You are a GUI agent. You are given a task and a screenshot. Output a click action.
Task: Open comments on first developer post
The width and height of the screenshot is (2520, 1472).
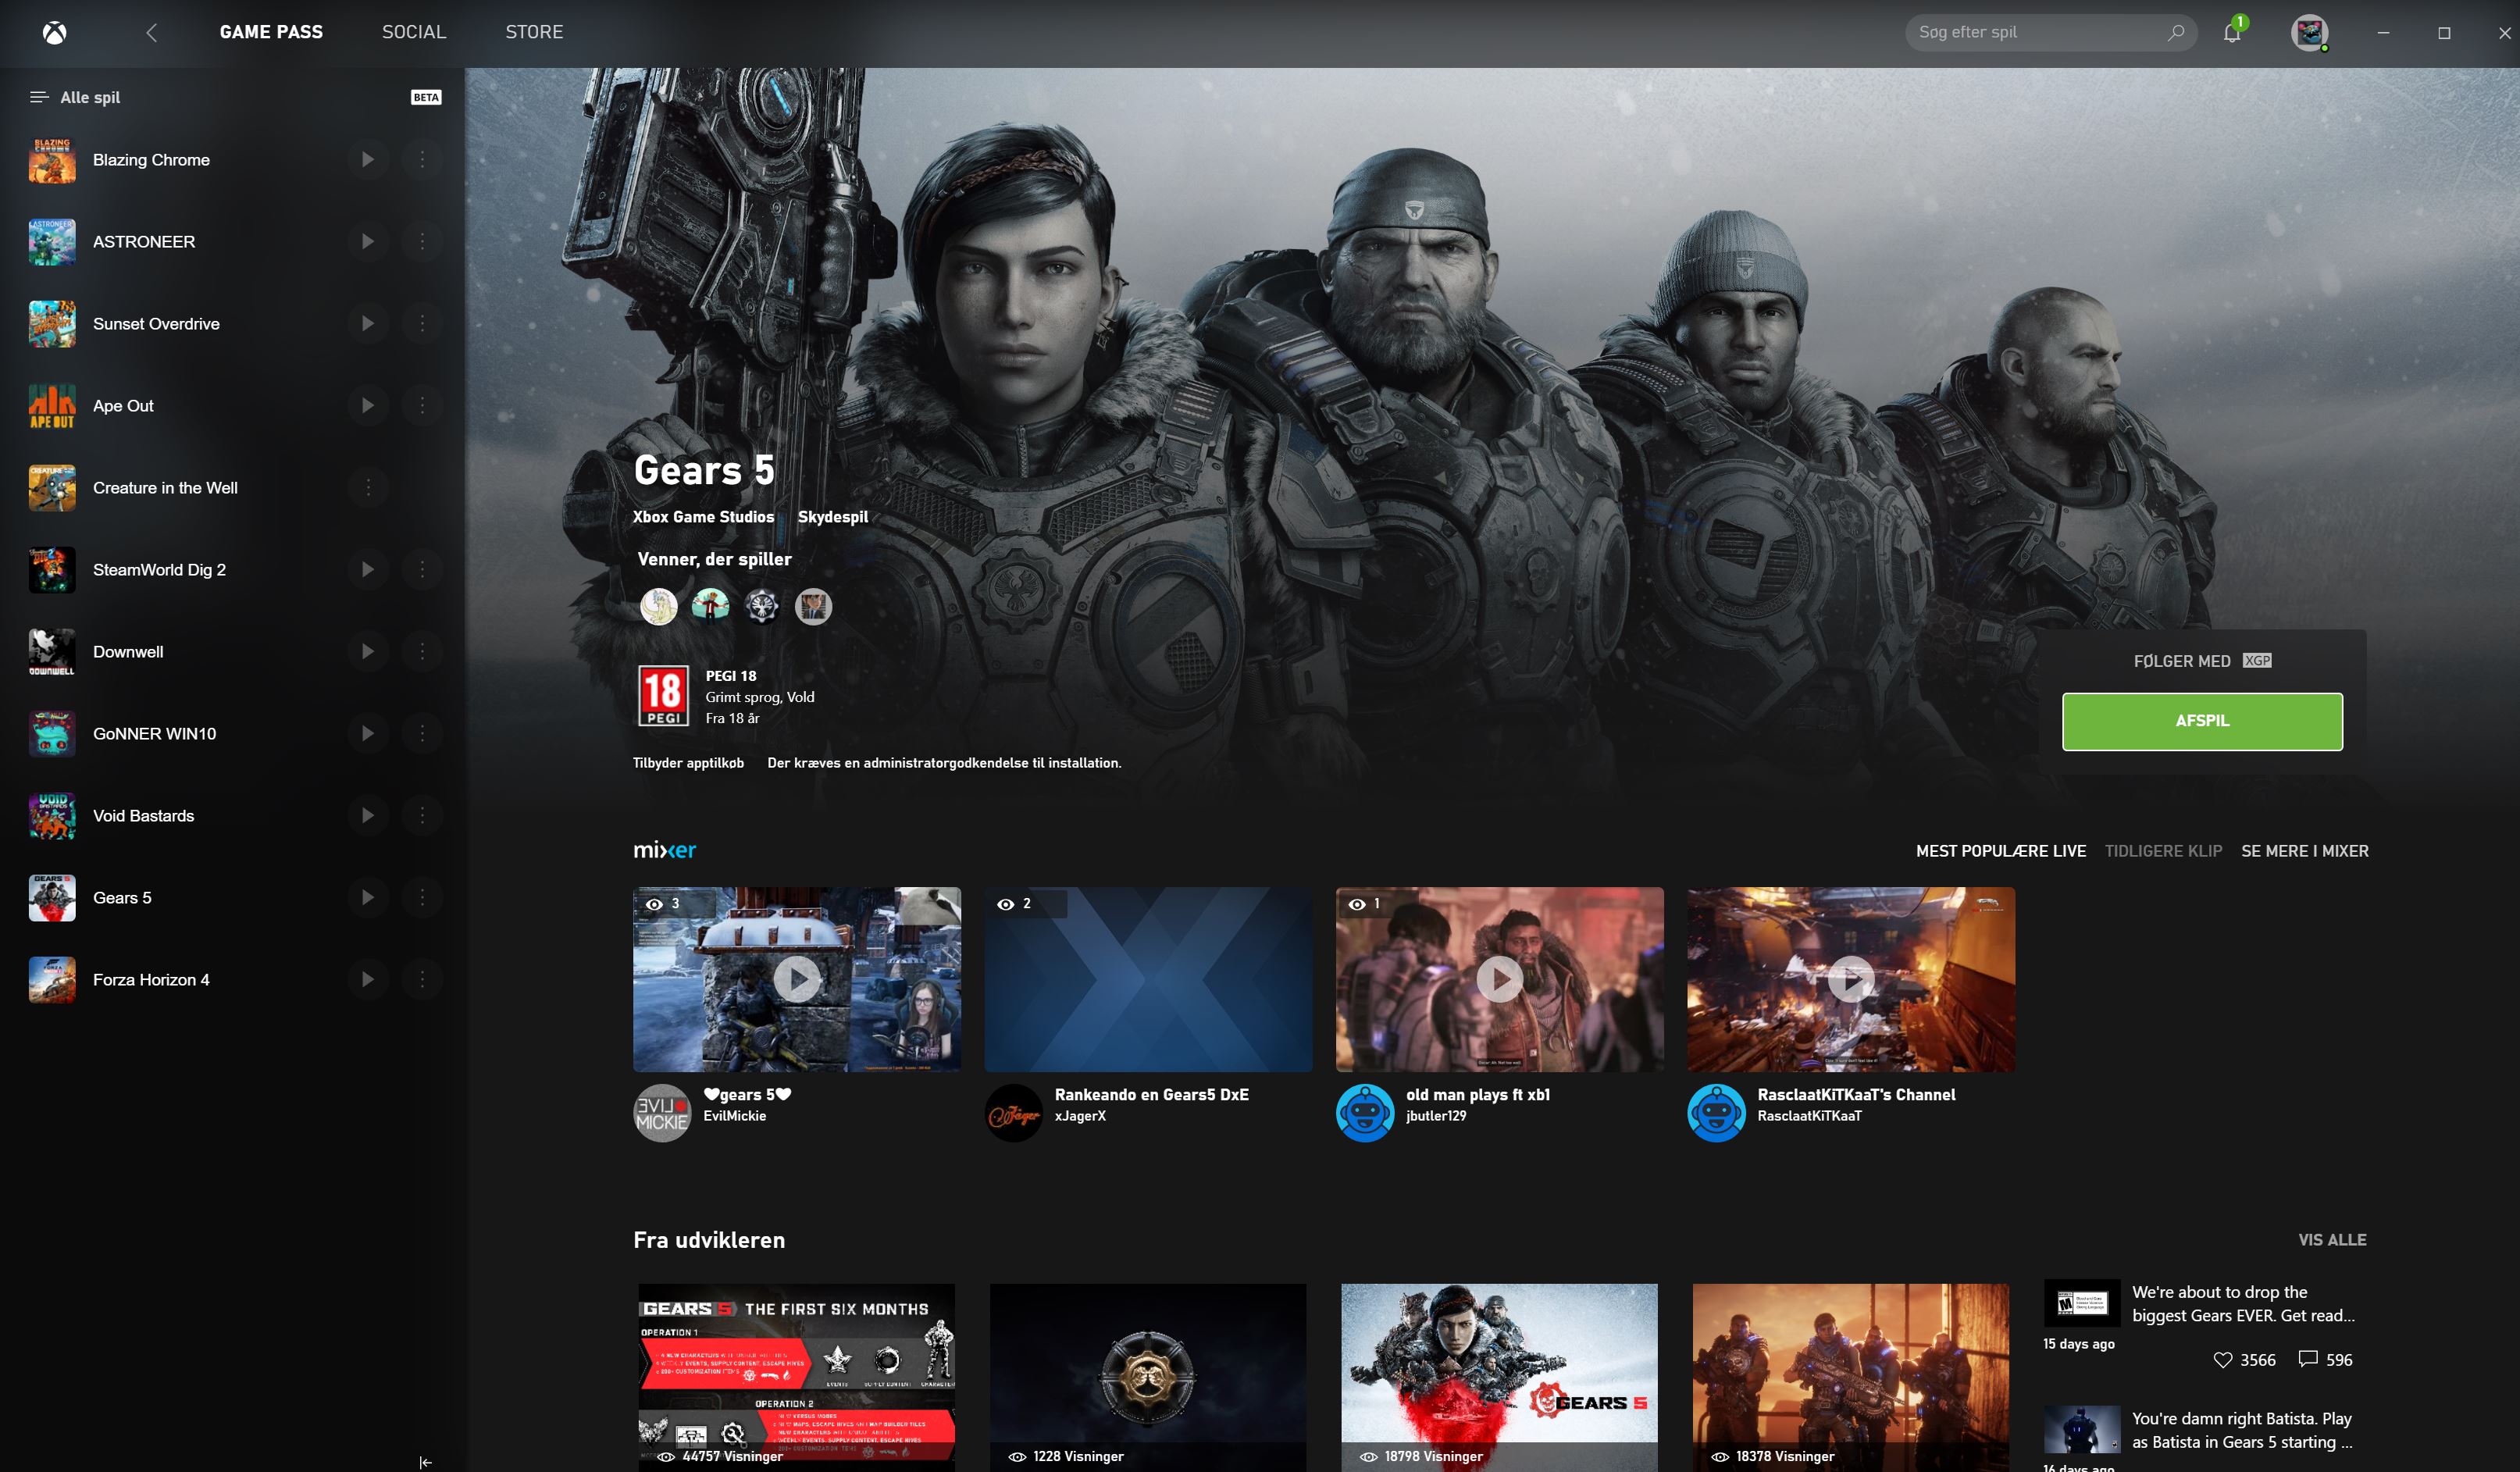click(2308, 1359)
